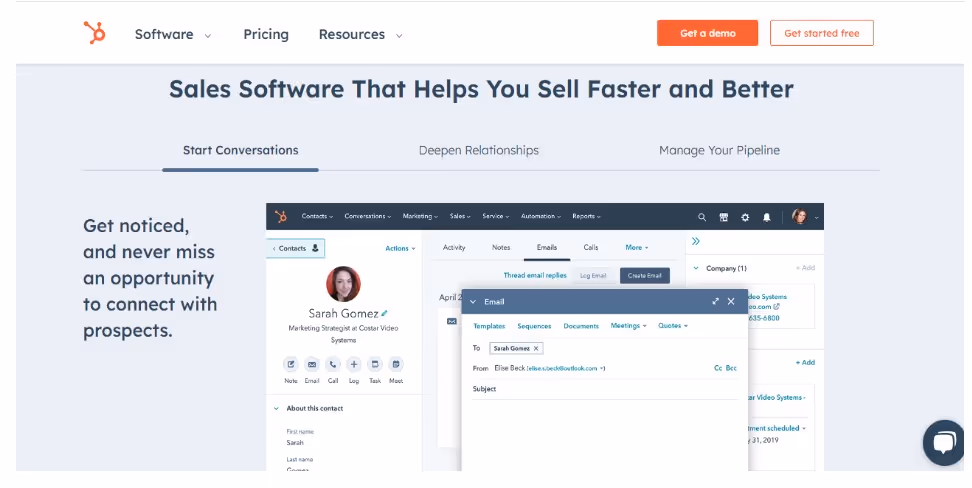Expand the Resources menu
This screenshot has width=972, height=488.
(361, 34)
